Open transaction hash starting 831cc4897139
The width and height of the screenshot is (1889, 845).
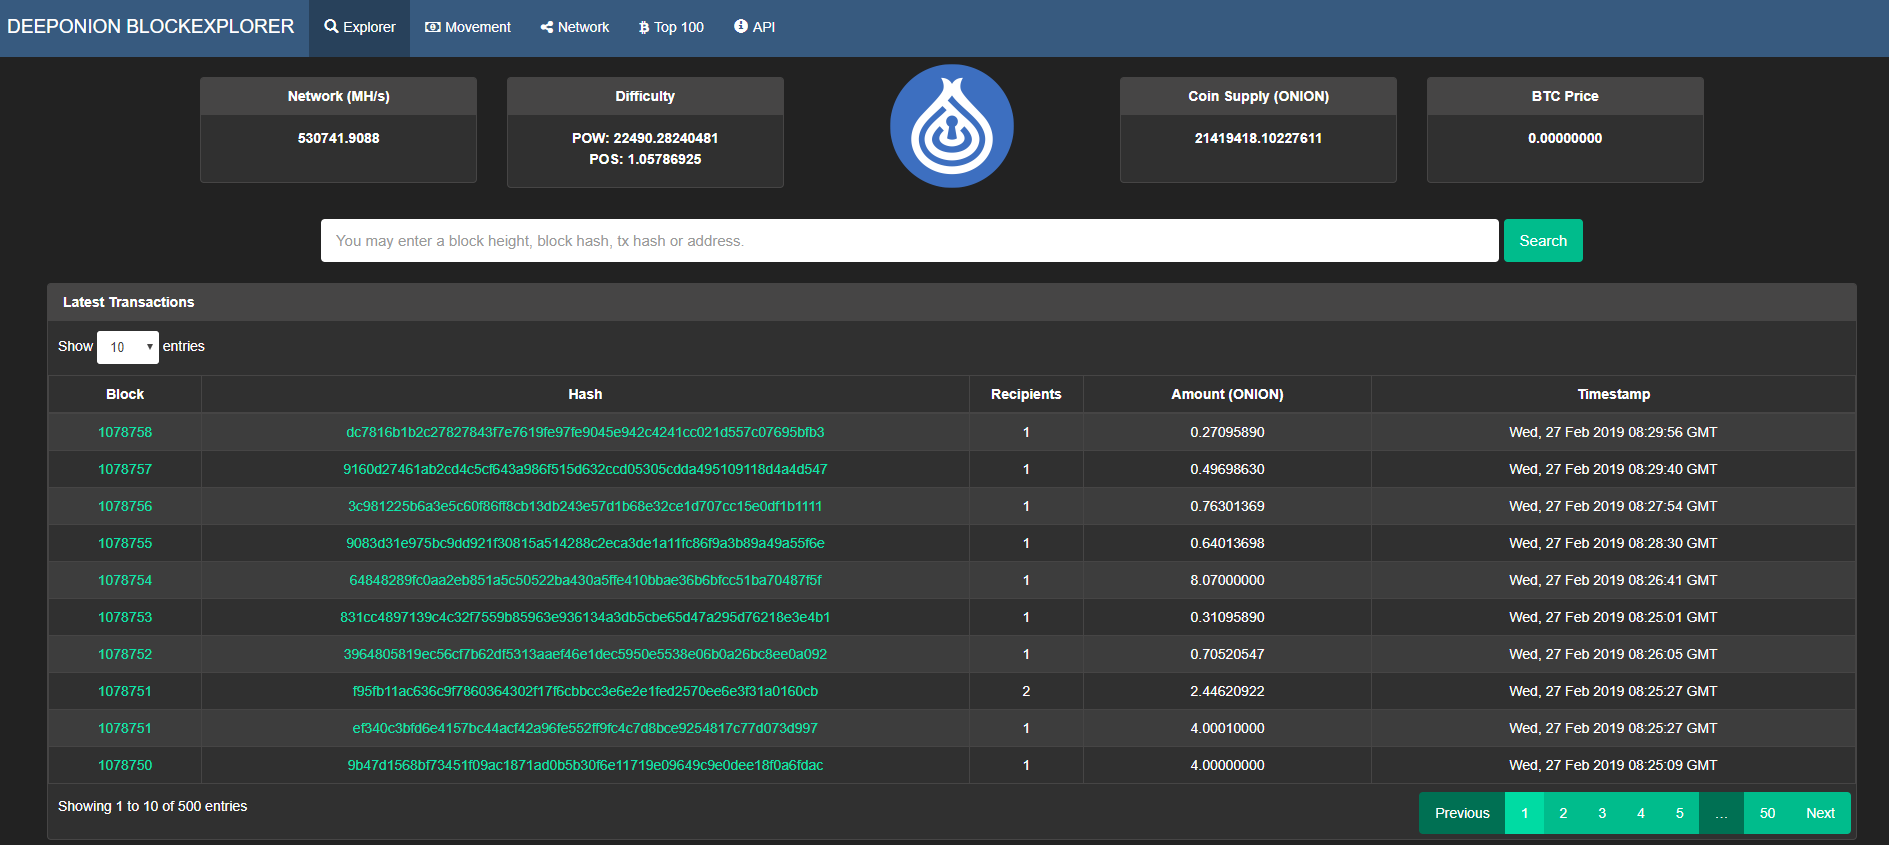[585, 617]
